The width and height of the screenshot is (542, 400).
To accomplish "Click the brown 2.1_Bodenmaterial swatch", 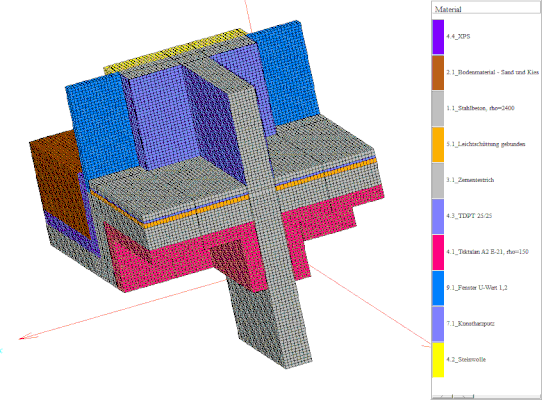I will click(438, 73).
